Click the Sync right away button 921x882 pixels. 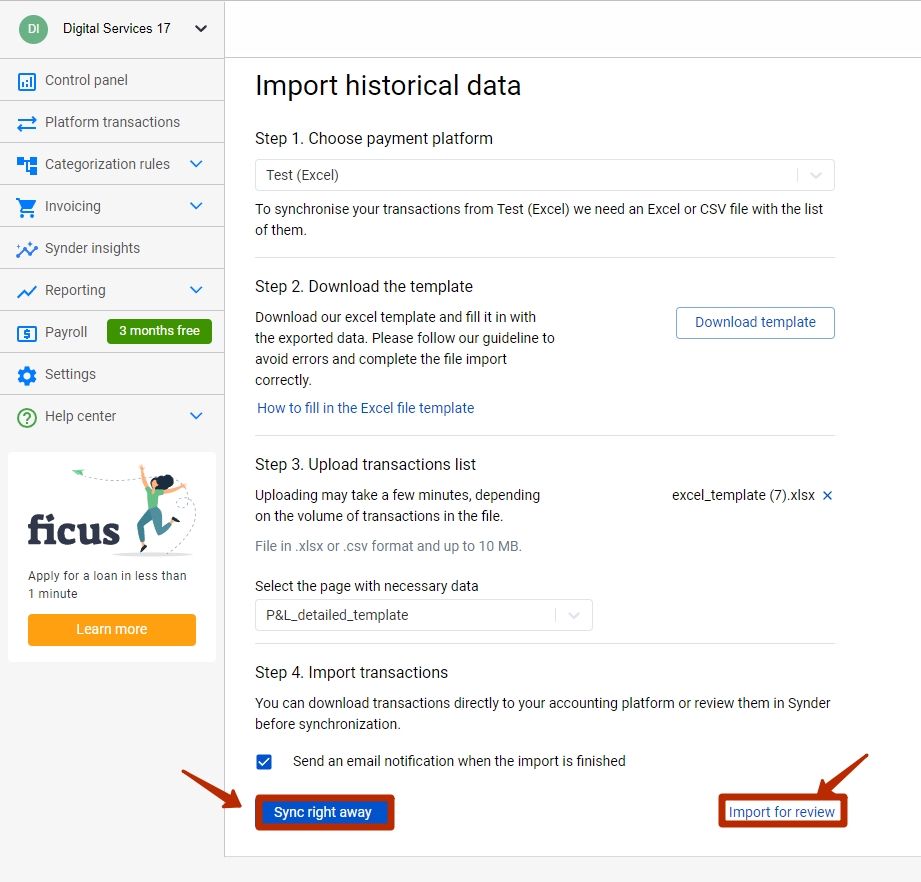(324, 812)
